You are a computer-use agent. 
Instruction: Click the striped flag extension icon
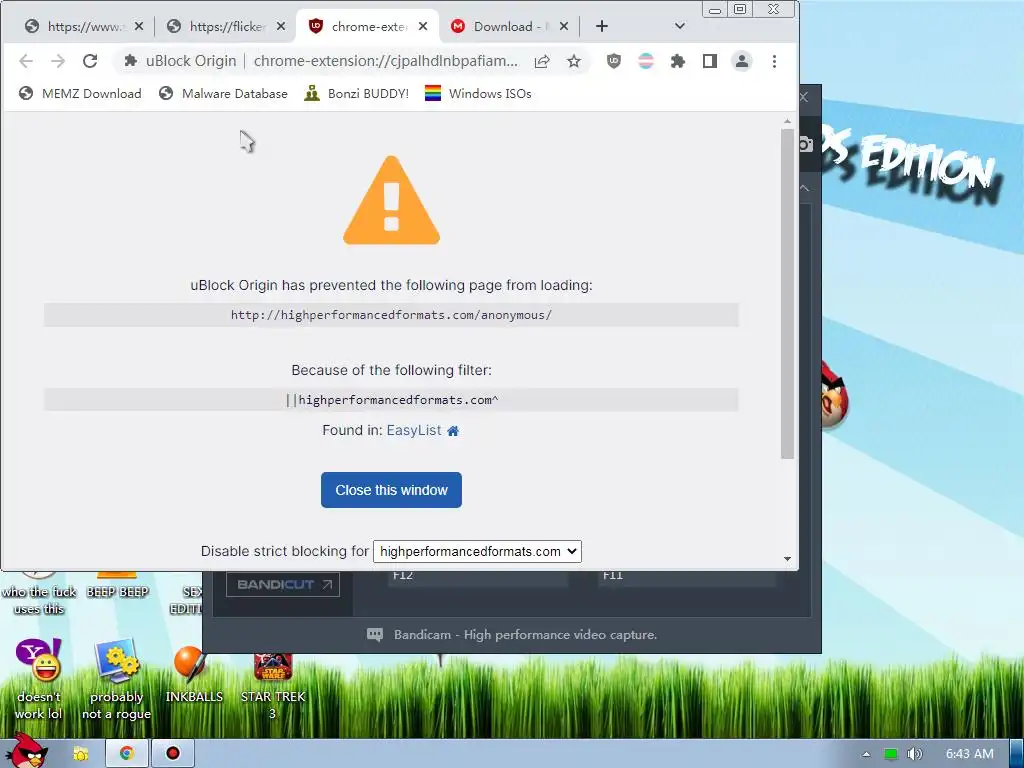coord(646,61)
